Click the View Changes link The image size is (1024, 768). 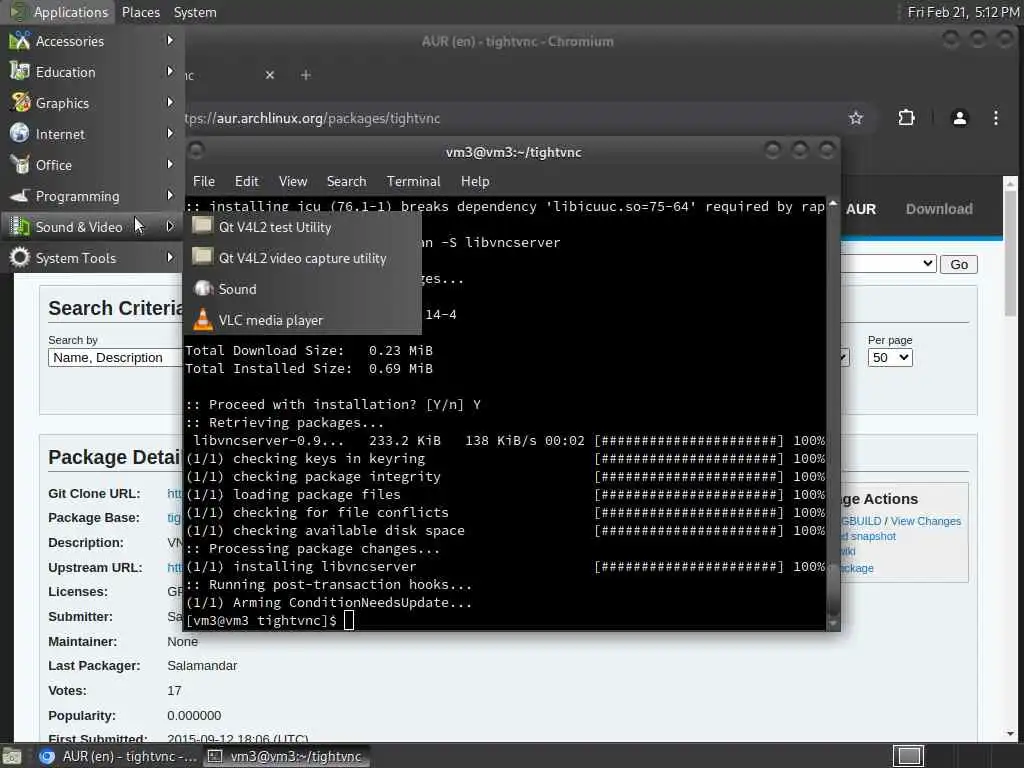tap(925, 521)
